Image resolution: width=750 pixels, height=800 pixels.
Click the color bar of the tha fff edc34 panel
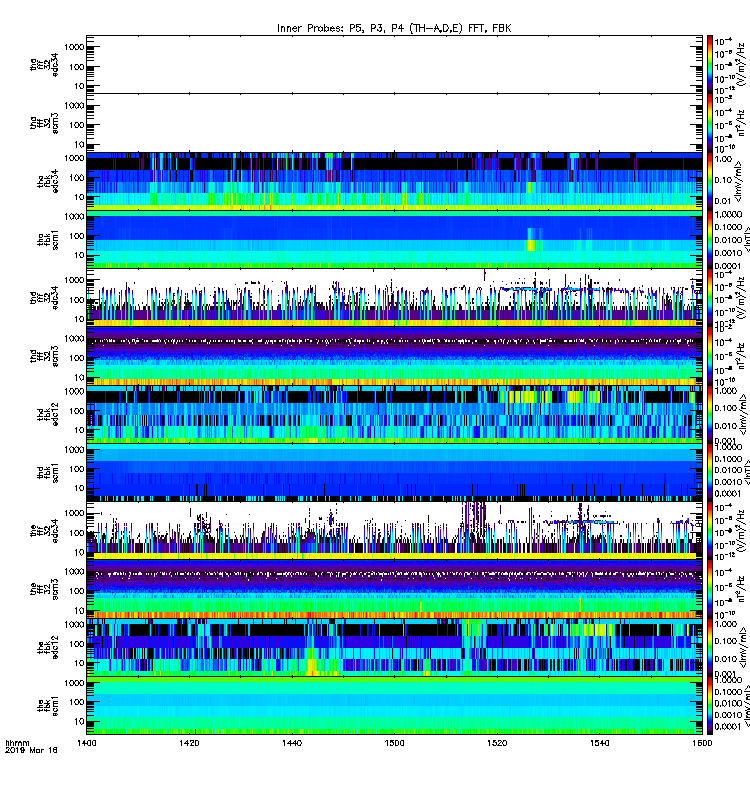coord(710,64)
